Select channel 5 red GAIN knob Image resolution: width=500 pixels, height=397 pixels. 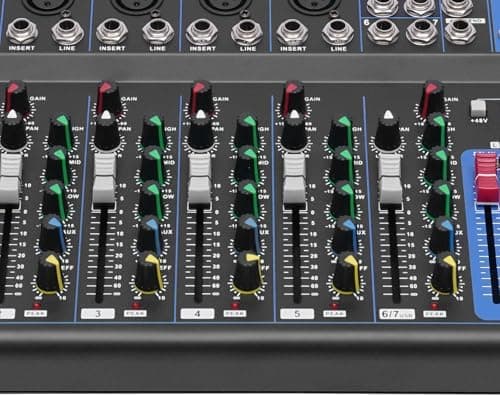click(x=293, y=98)
